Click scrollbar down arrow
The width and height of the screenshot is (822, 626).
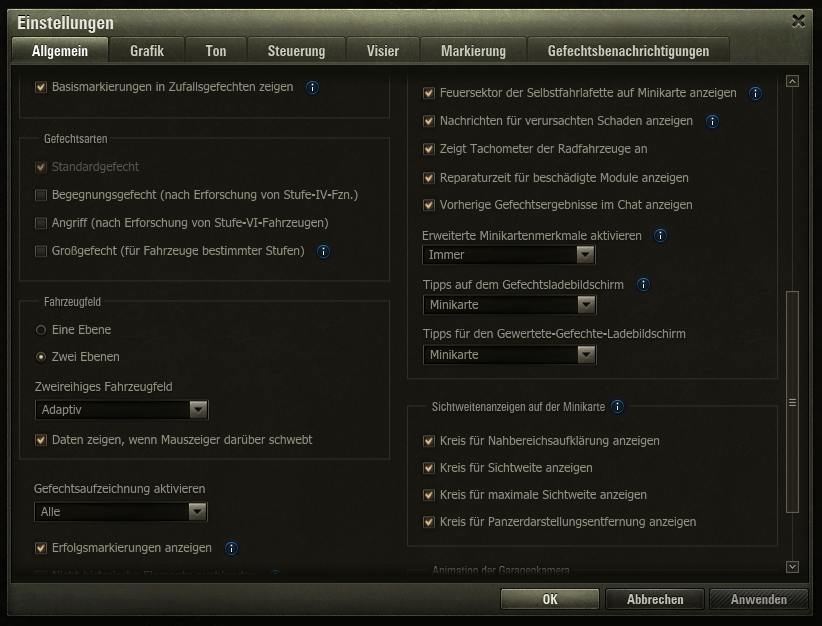pyautogui.click(x=792, y=567)
